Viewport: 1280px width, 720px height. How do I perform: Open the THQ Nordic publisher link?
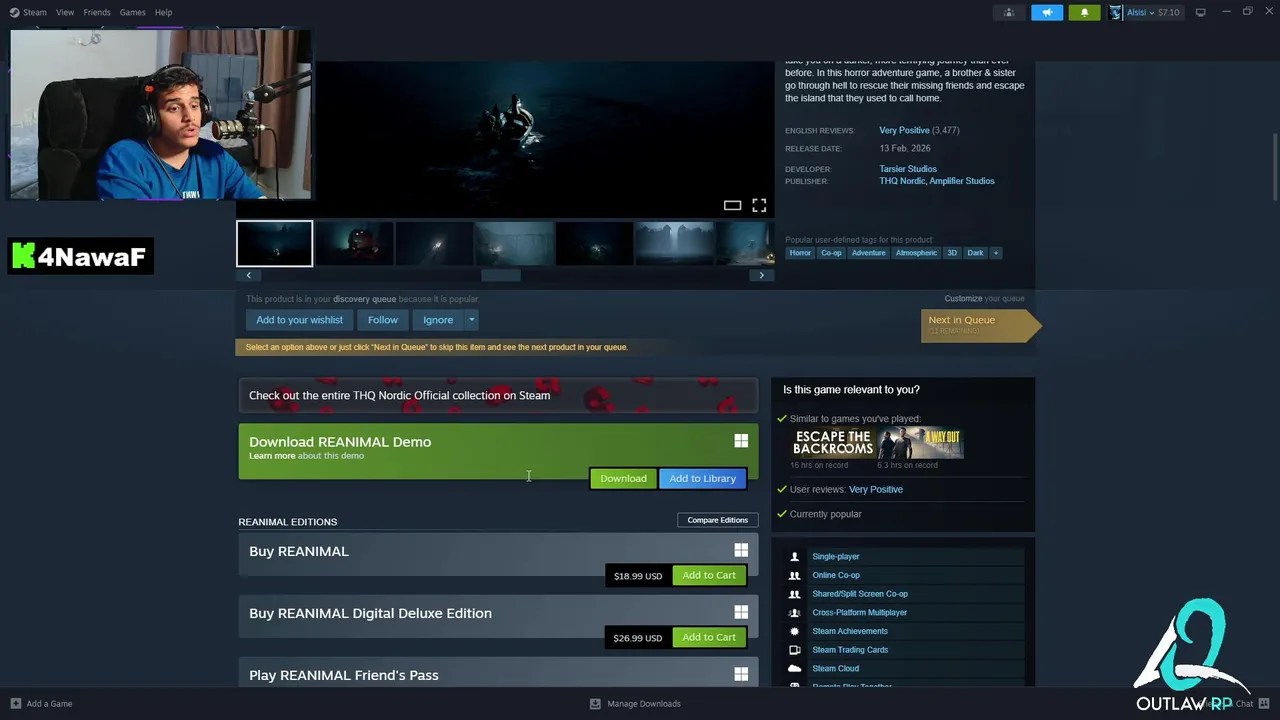902,181
